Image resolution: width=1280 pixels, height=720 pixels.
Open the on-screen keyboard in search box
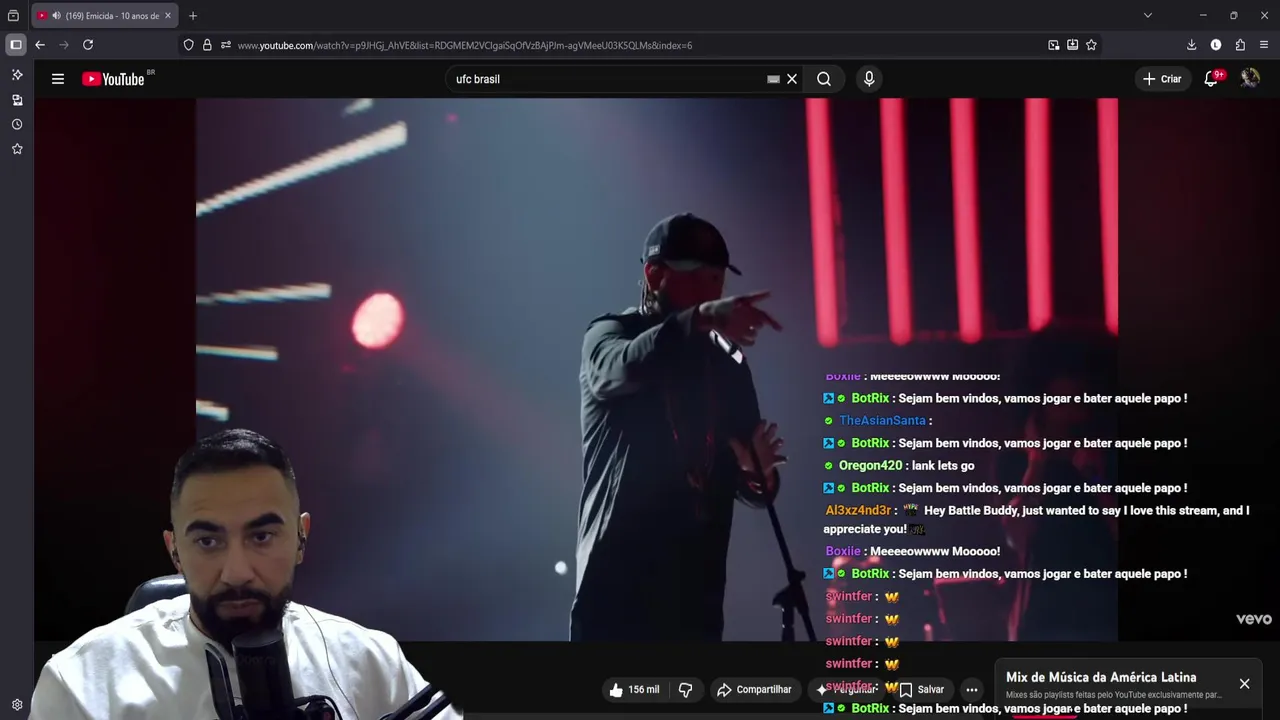pyautogui.click(x=773, y=79)
